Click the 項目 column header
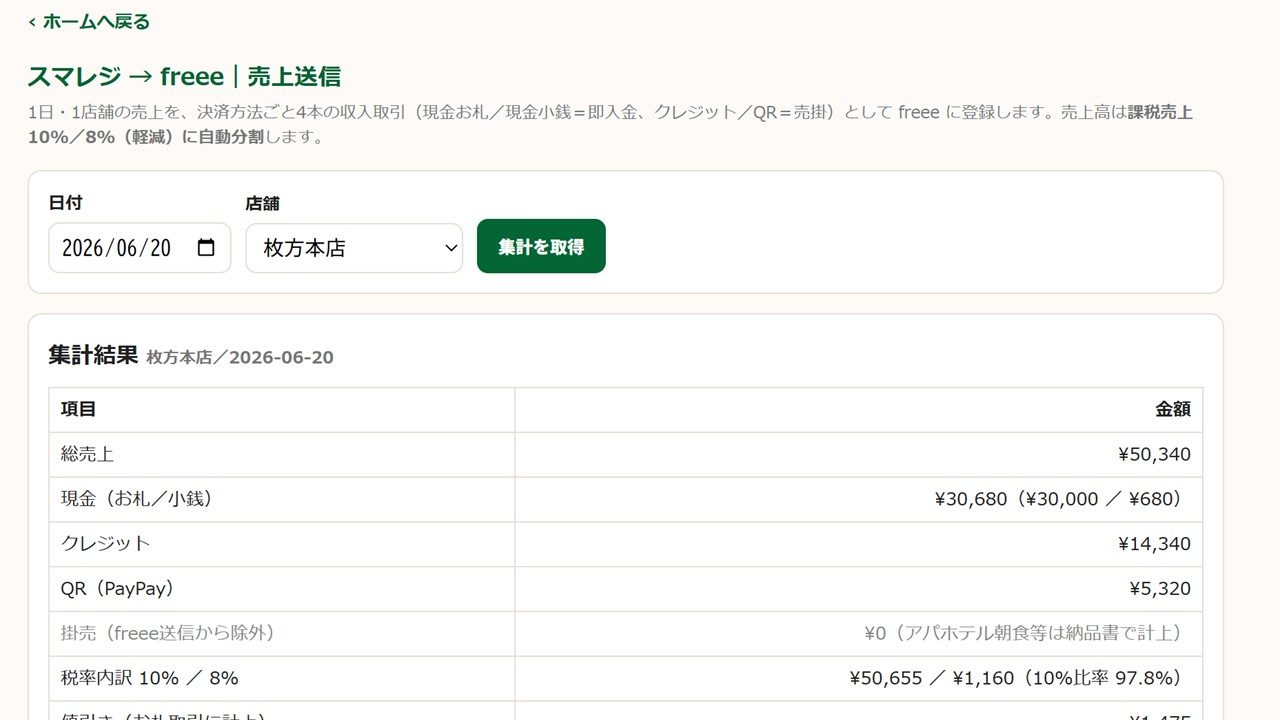Screen dimensions: 1280x720 (x=282, y=410)
